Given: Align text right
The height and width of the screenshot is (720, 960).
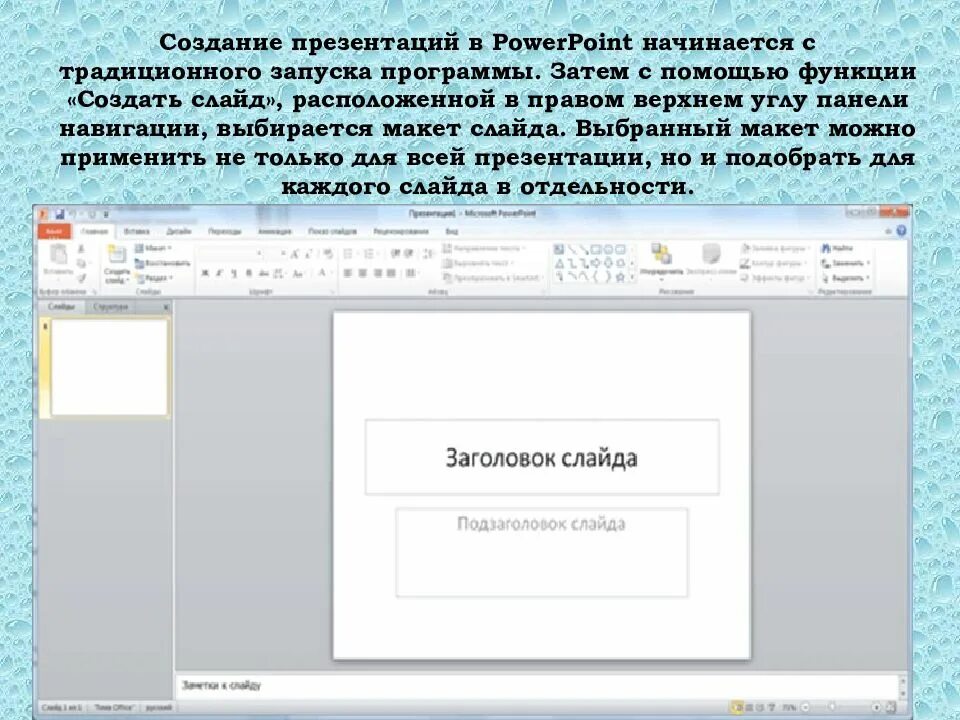Looking at the screenshot, I should 377,273.
